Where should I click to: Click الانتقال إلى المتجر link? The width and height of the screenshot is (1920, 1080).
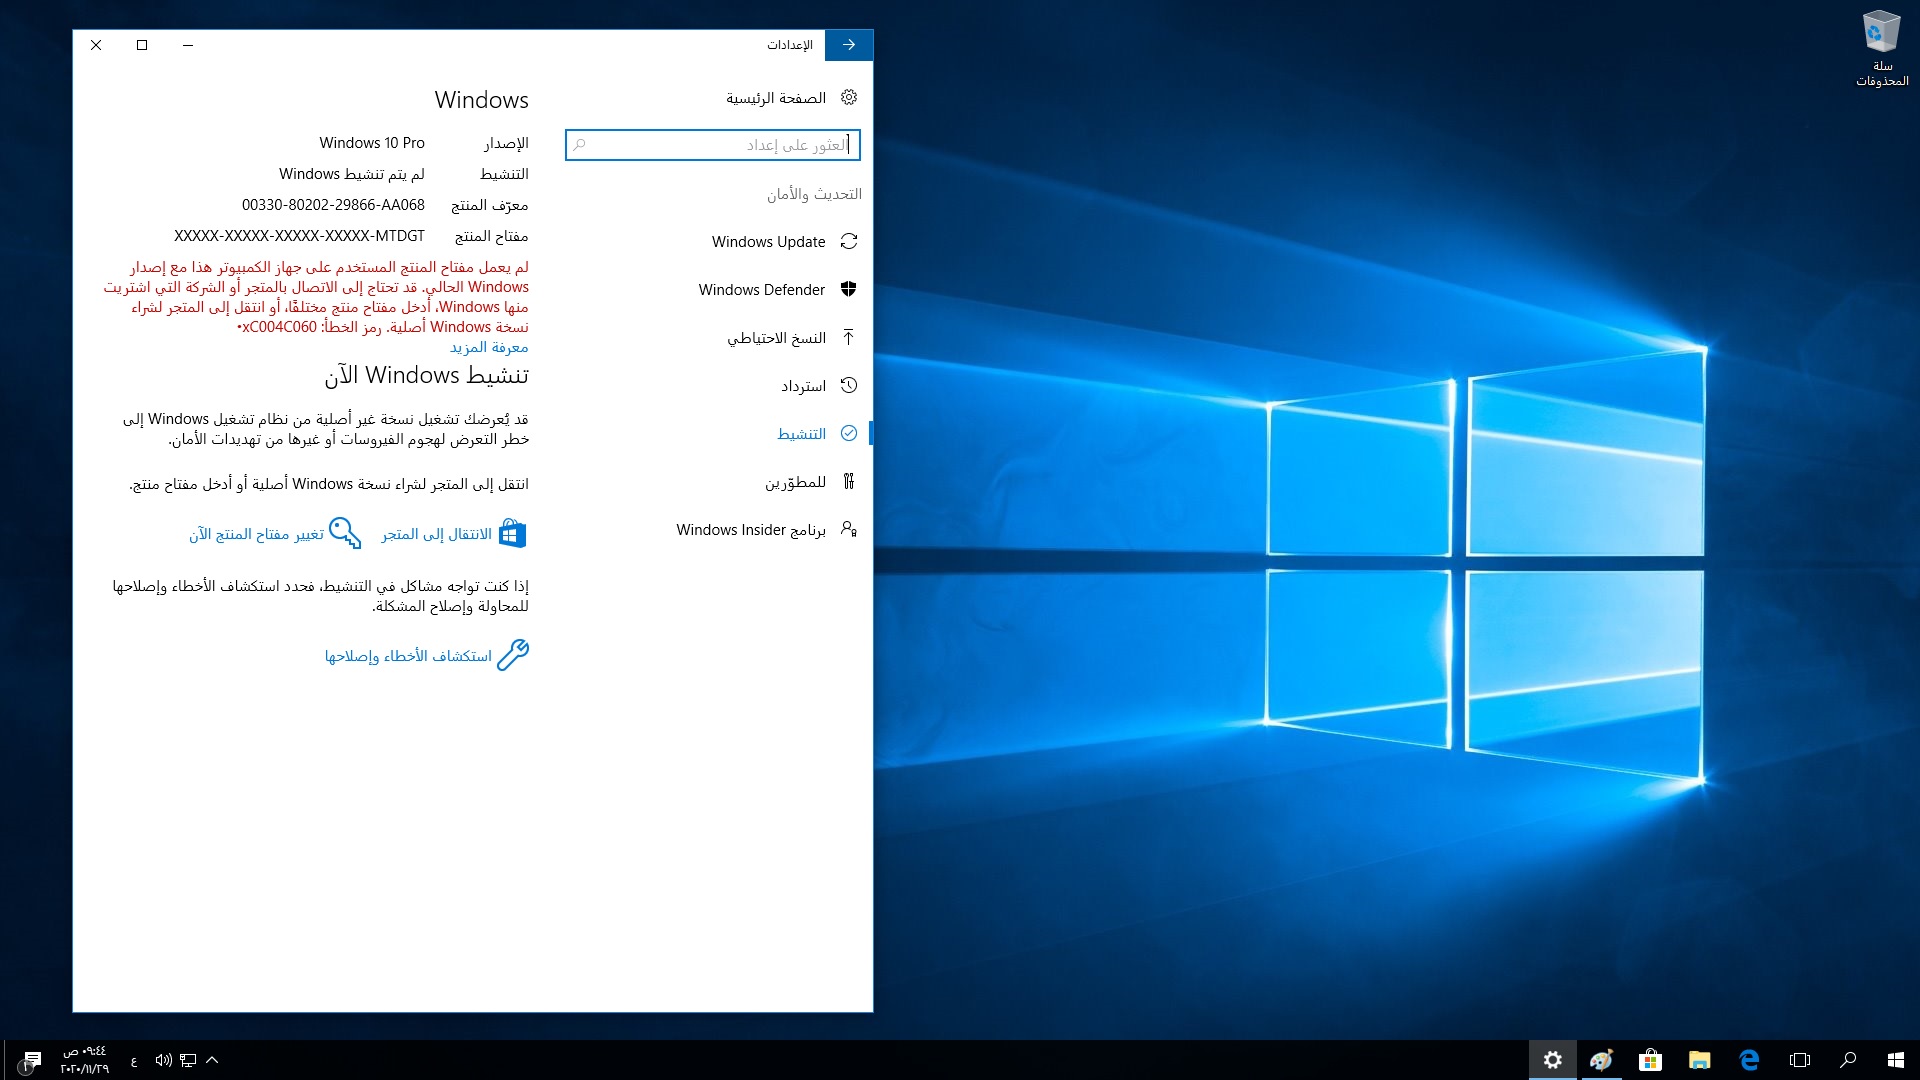(x=437, y=534)
